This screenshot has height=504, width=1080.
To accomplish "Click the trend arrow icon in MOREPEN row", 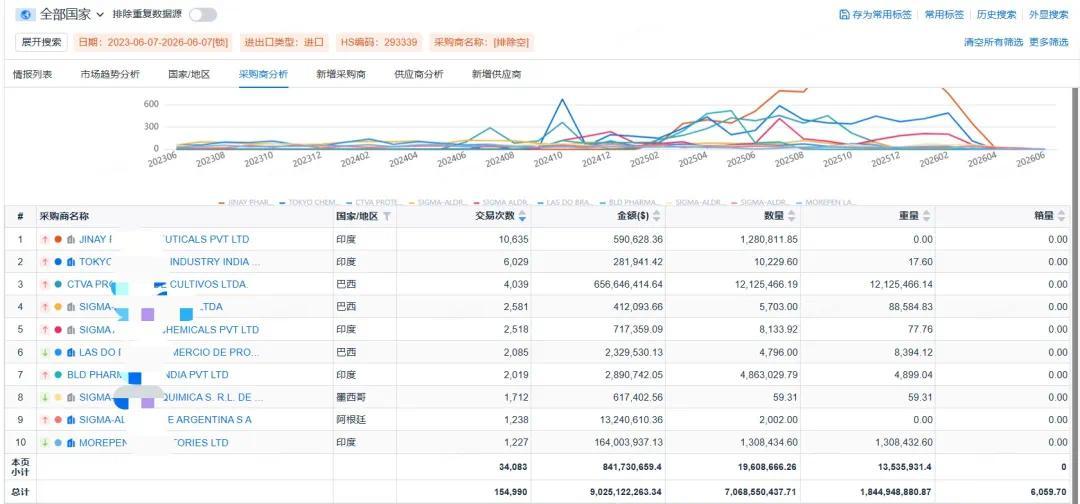I will click(45, 443).
